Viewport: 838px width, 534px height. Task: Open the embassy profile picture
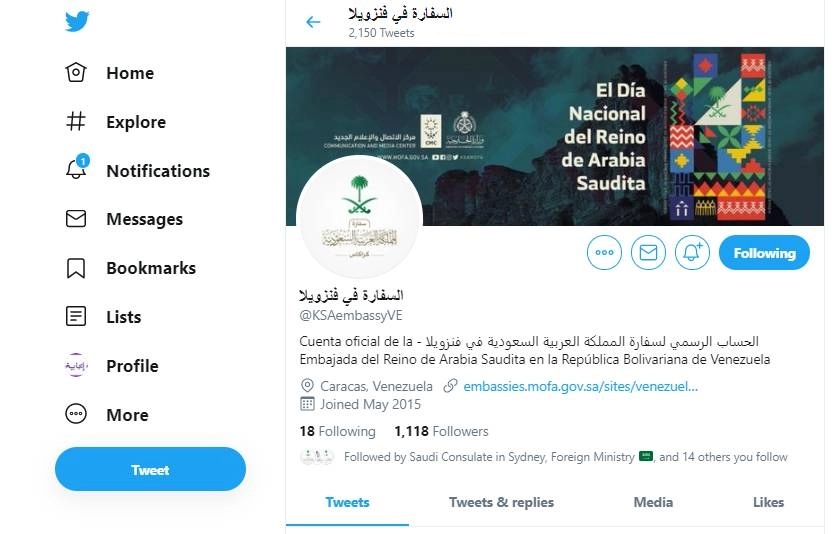(x=360, y=218)
